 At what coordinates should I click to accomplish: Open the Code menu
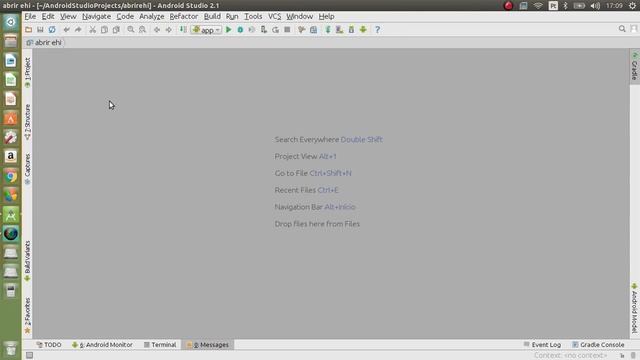pos(125,16)
